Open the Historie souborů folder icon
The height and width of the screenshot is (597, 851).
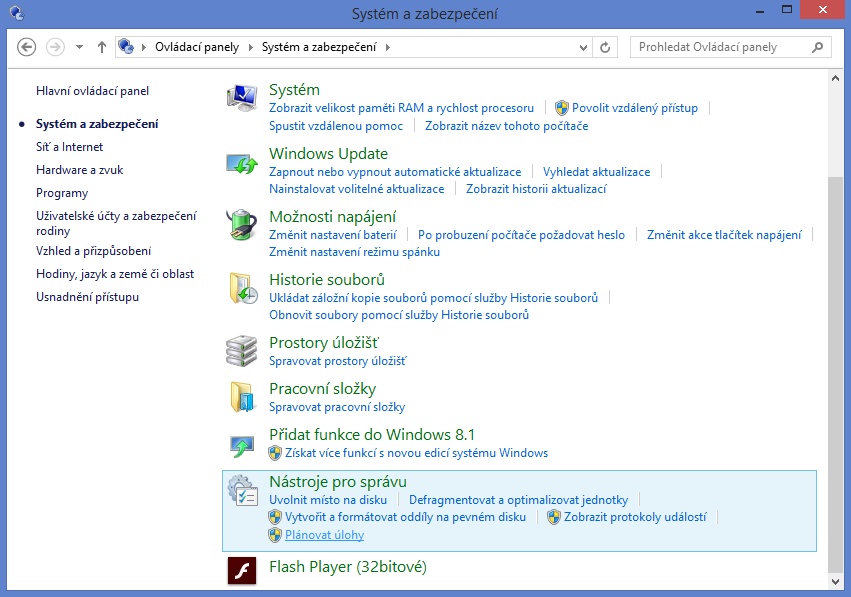pos(242,289)
